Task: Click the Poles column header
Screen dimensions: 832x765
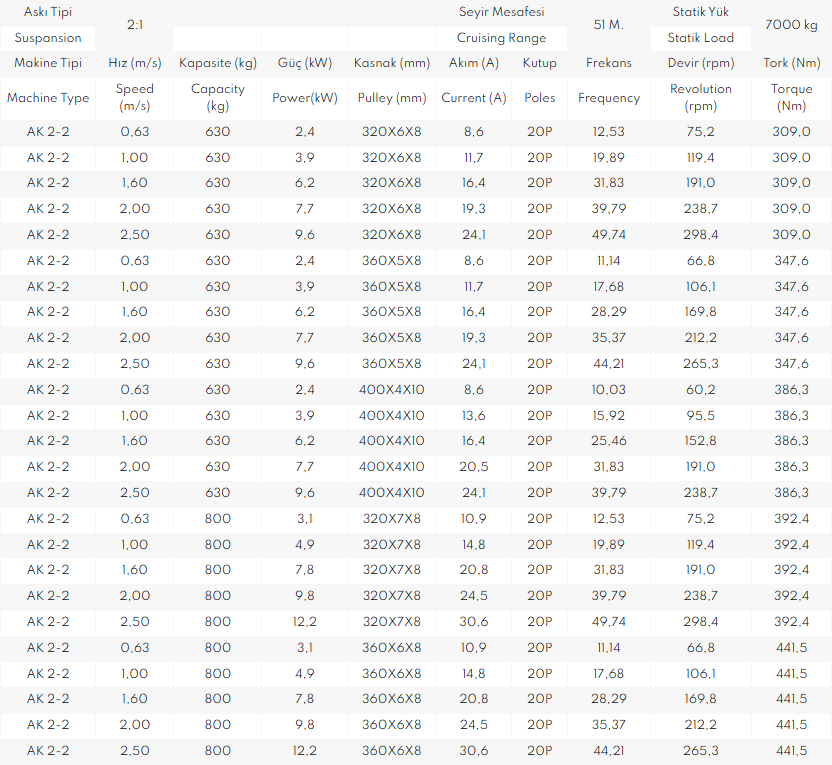Action: click(x=540, y=98)
